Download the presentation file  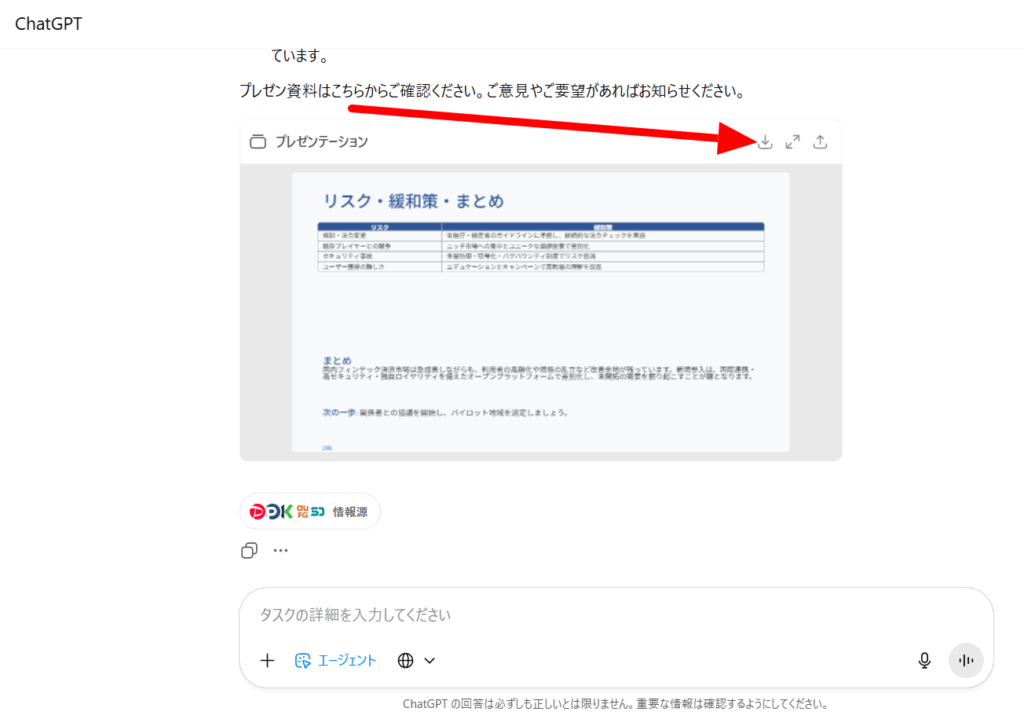pos(765,142)
